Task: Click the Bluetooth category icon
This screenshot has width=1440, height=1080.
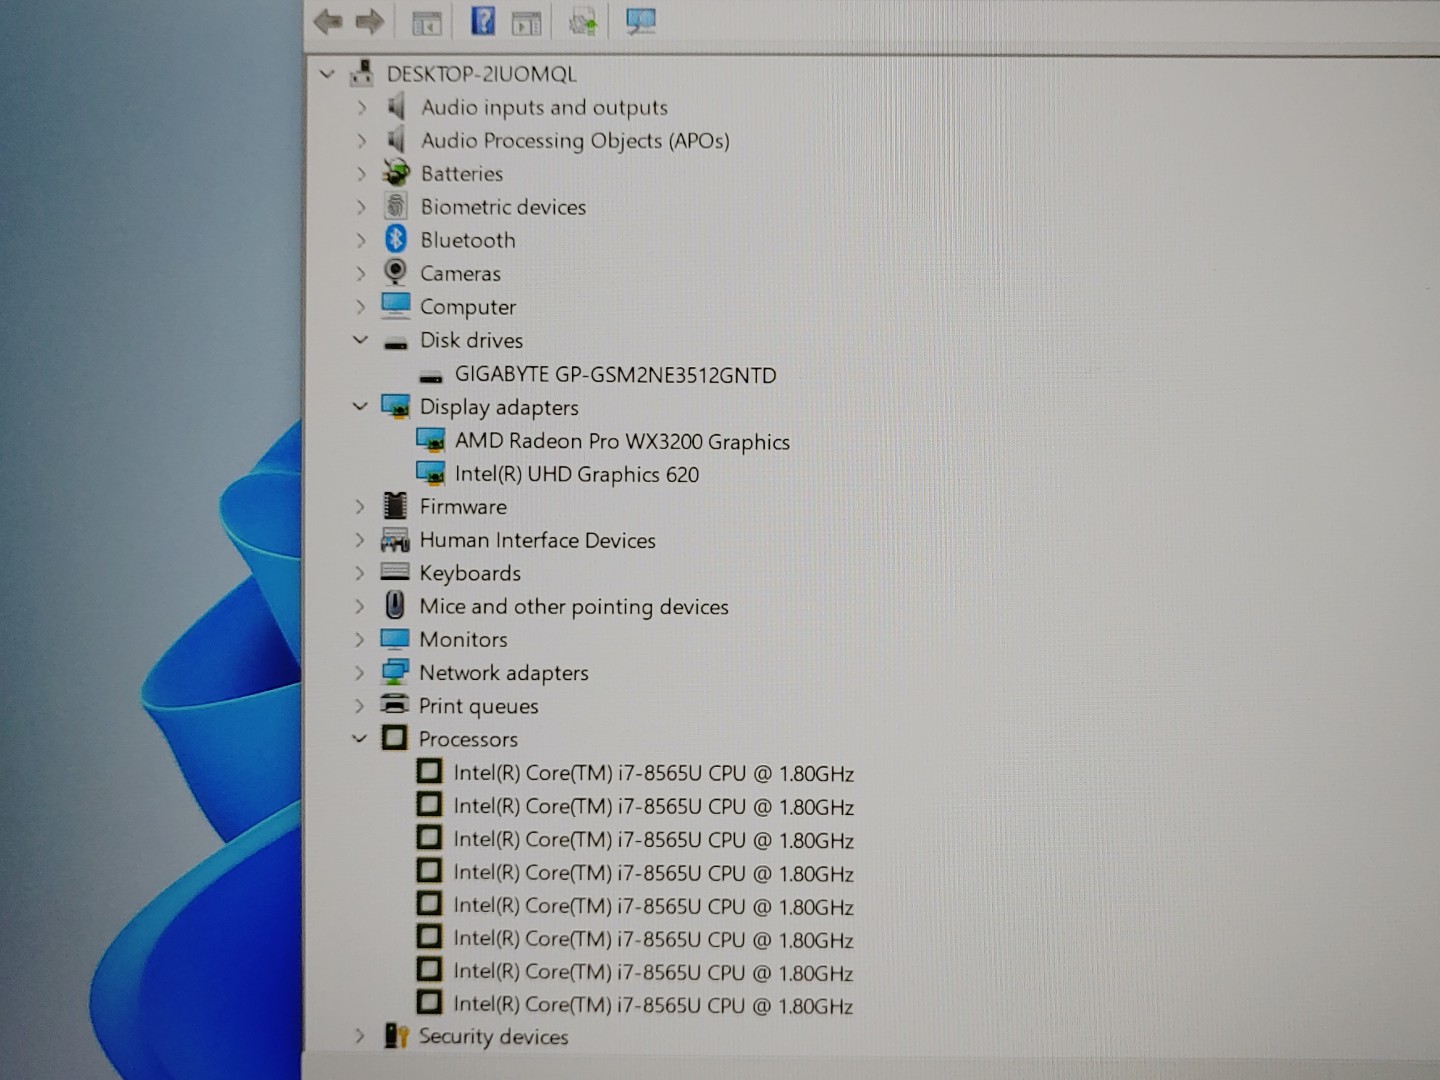Action: pyautogui.click(x=396, y=239)
